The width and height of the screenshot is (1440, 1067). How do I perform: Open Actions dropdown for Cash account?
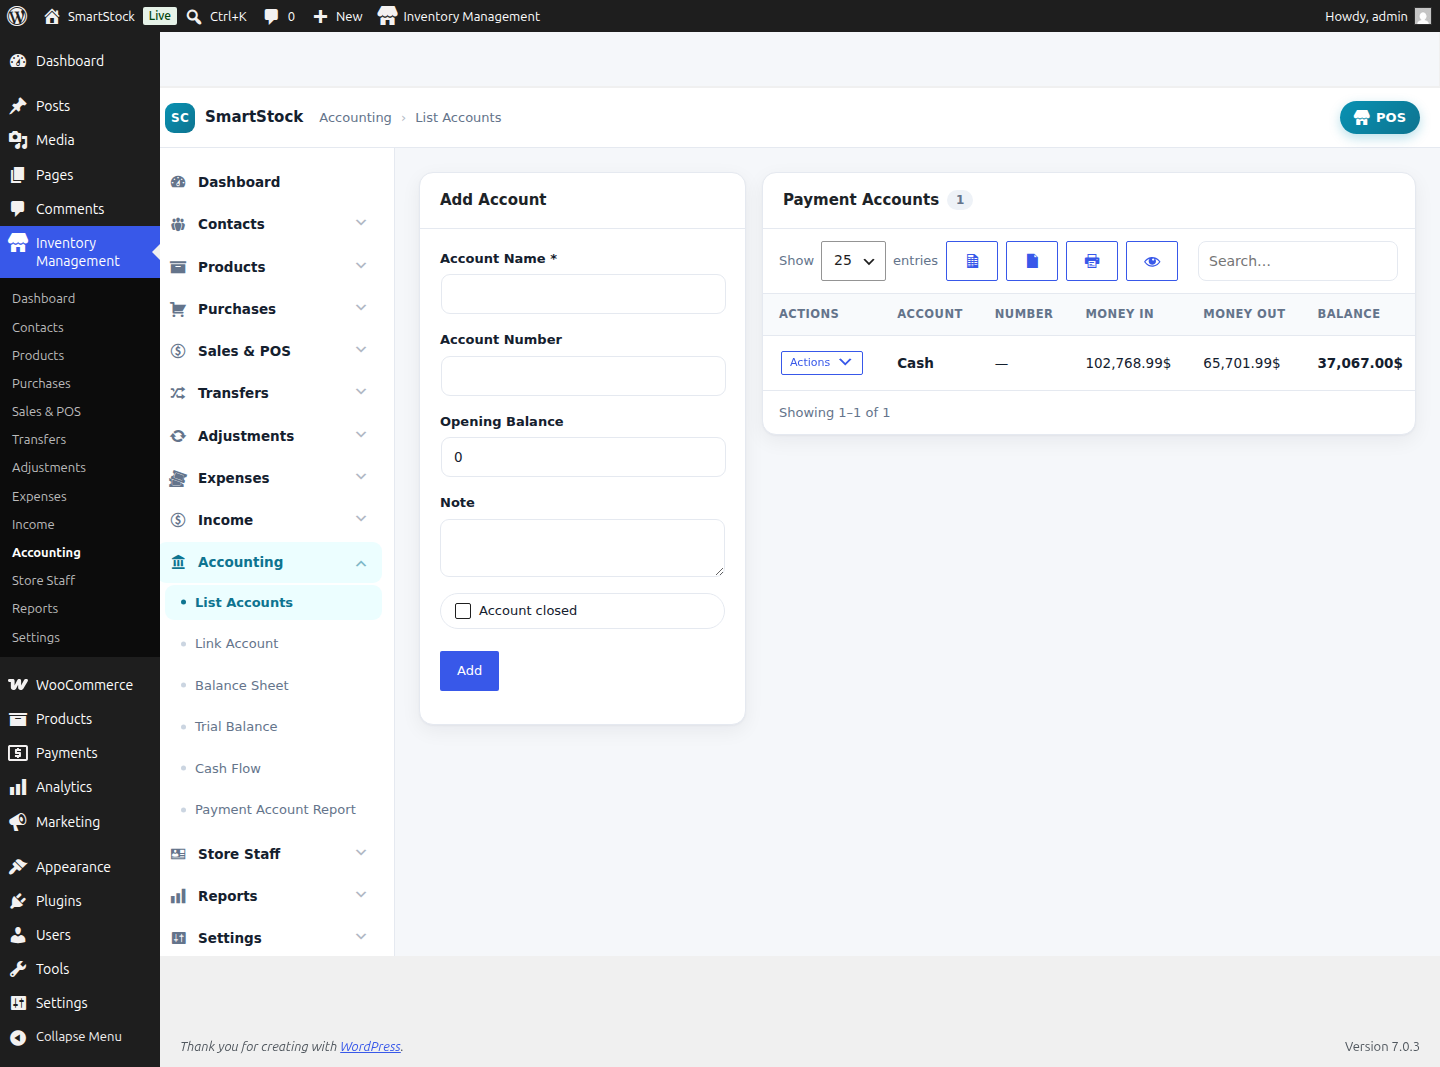click(x=821, y=363)
